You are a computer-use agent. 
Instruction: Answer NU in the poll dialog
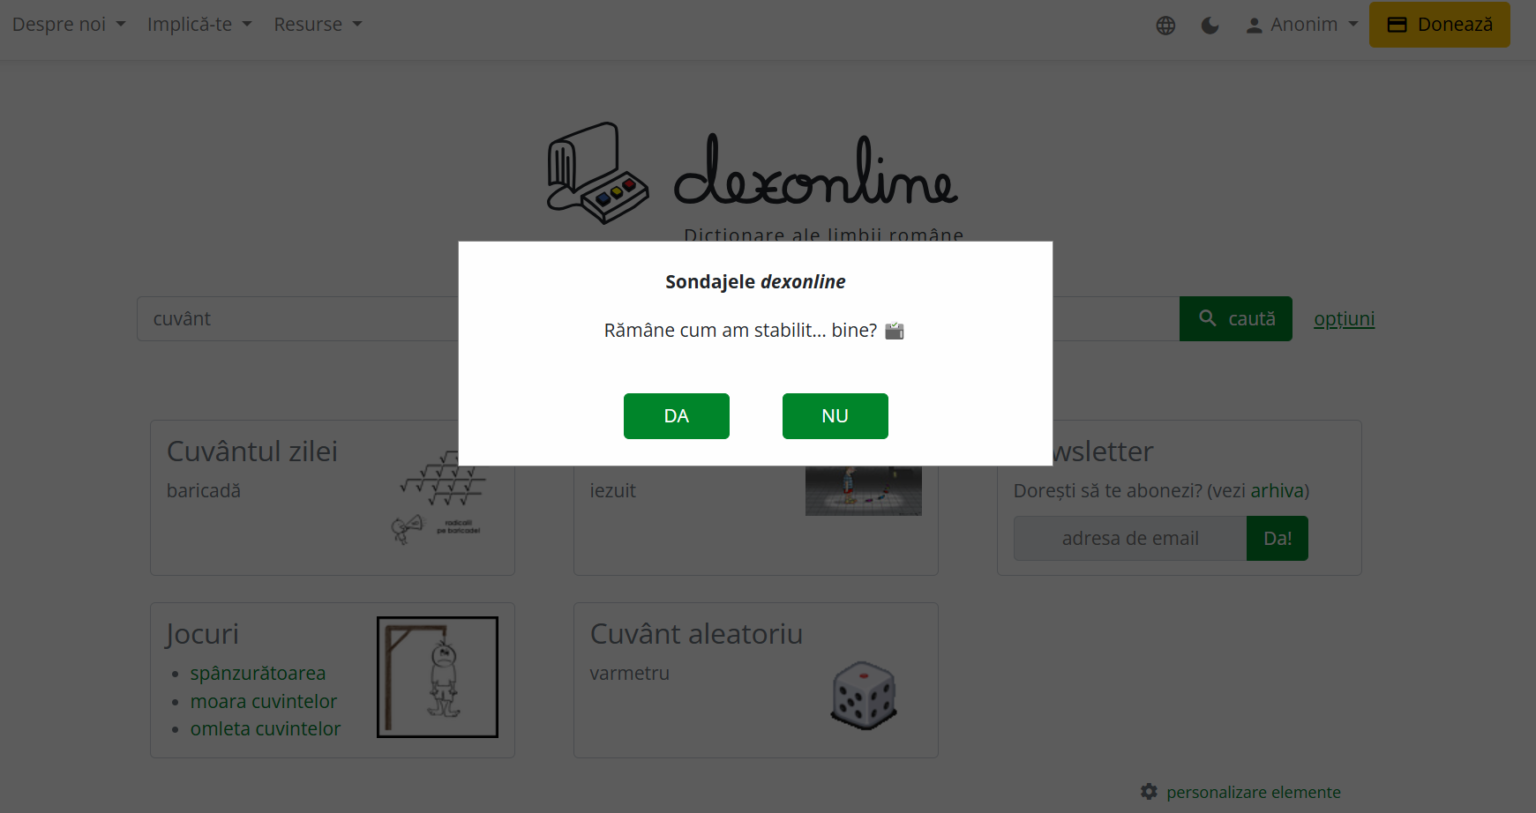click(x=835, y=416)
